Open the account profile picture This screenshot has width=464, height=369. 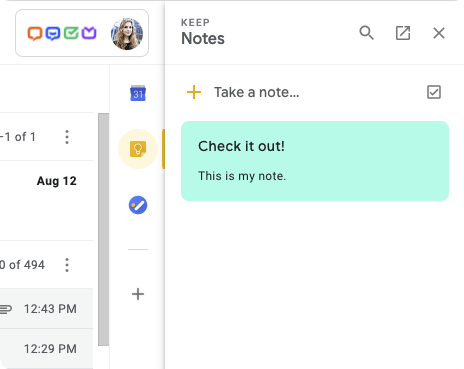tap(127, 34)
